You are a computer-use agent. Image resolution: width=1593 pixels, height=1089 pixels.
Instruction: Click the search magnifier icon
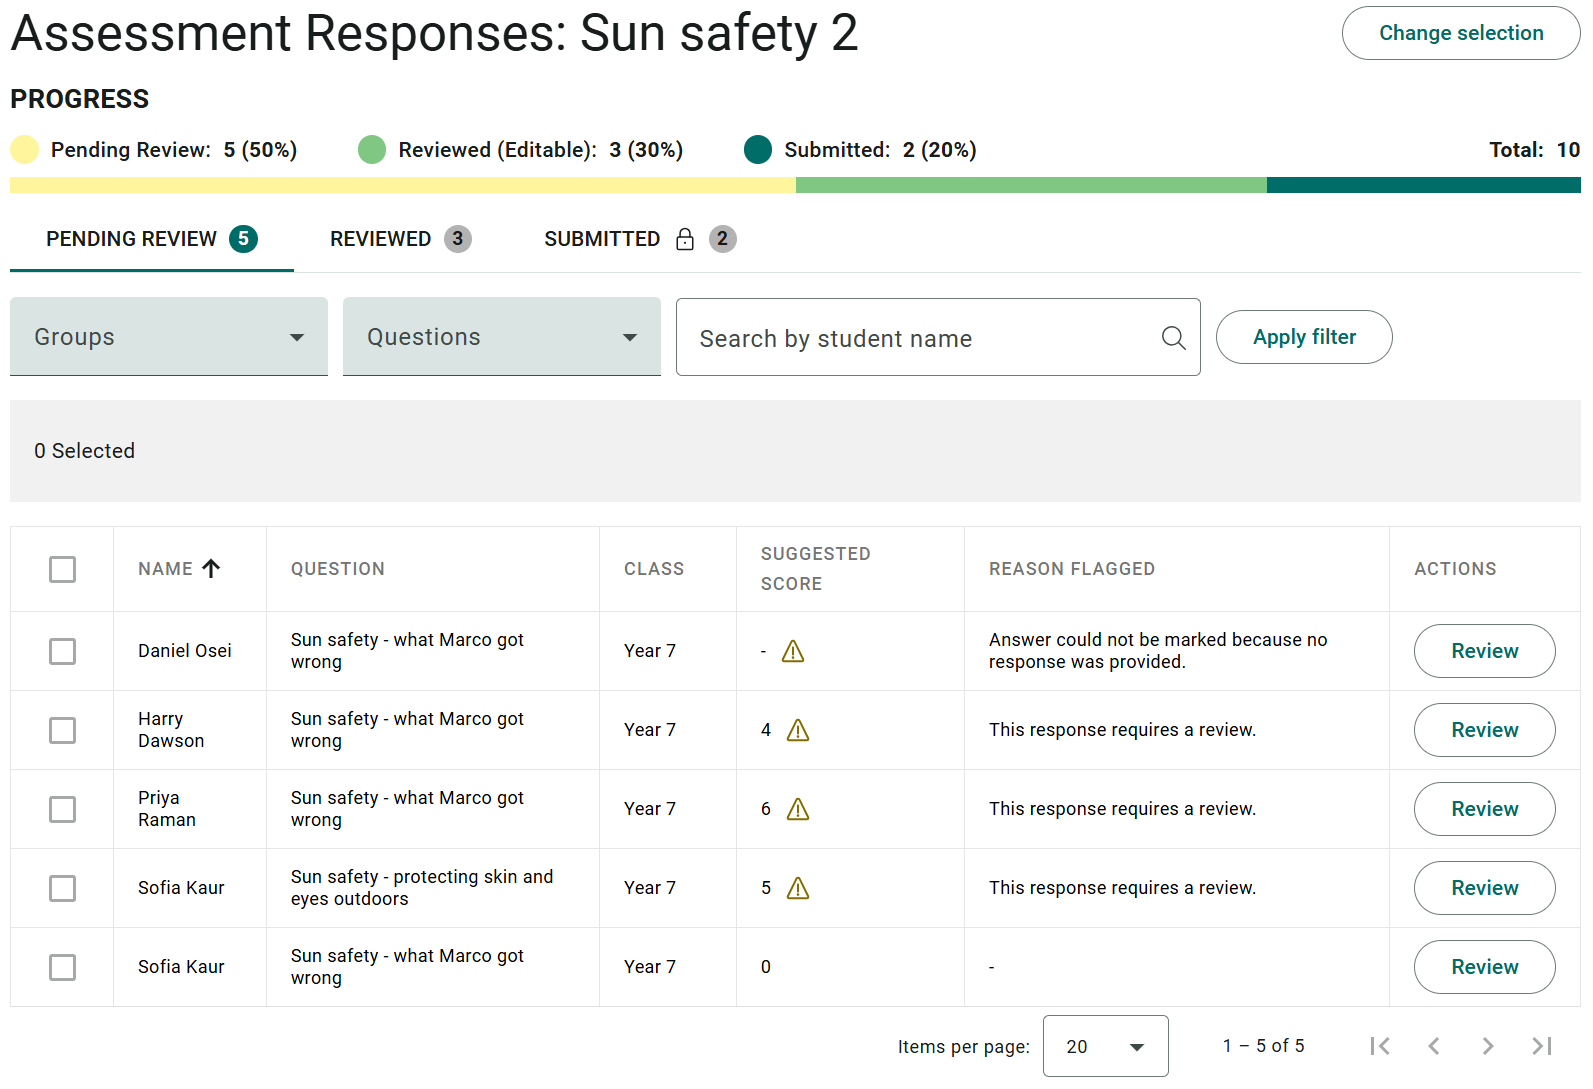pyautogui.click(x=1173, y=338)
